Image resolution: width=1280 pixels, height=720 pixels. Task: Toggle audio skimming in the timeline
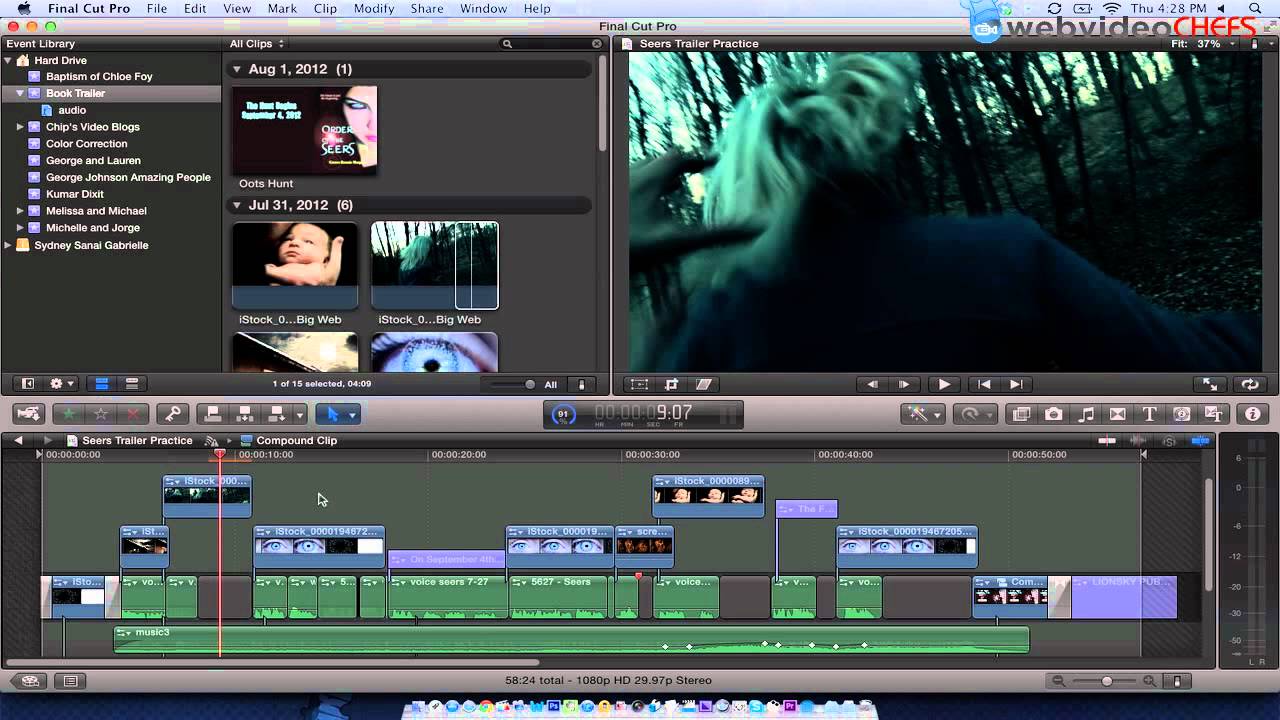(x=1138, y=440)
